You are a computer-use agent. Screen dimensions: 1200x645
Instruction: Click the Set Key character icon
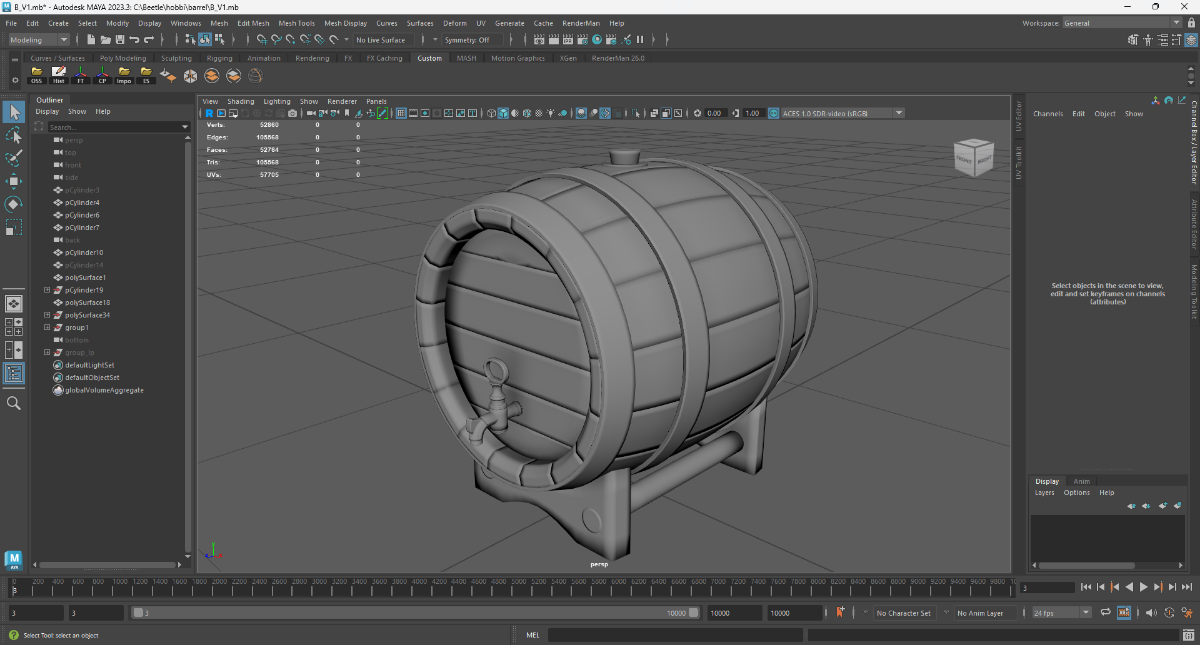click(840, 613)
